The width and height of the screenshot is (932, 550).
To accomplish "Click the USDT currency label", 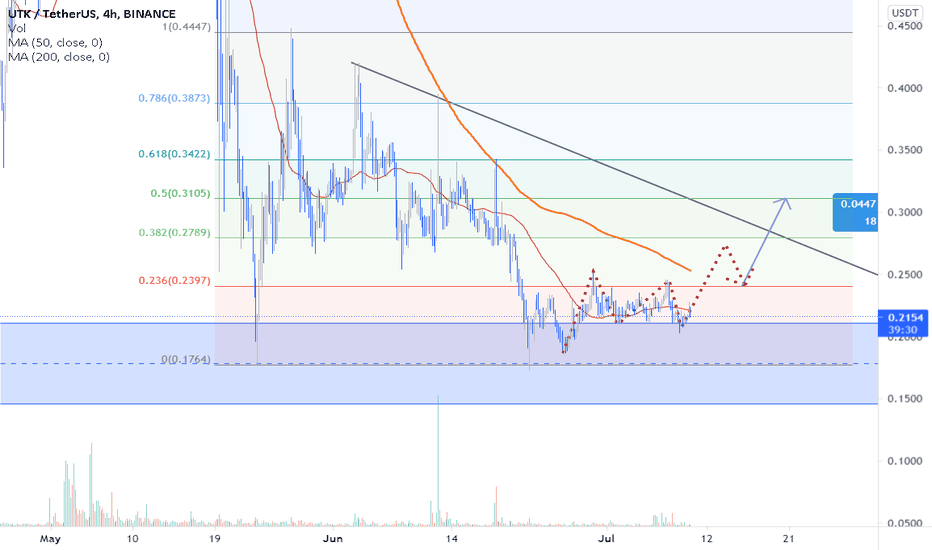I will (905, 12).
